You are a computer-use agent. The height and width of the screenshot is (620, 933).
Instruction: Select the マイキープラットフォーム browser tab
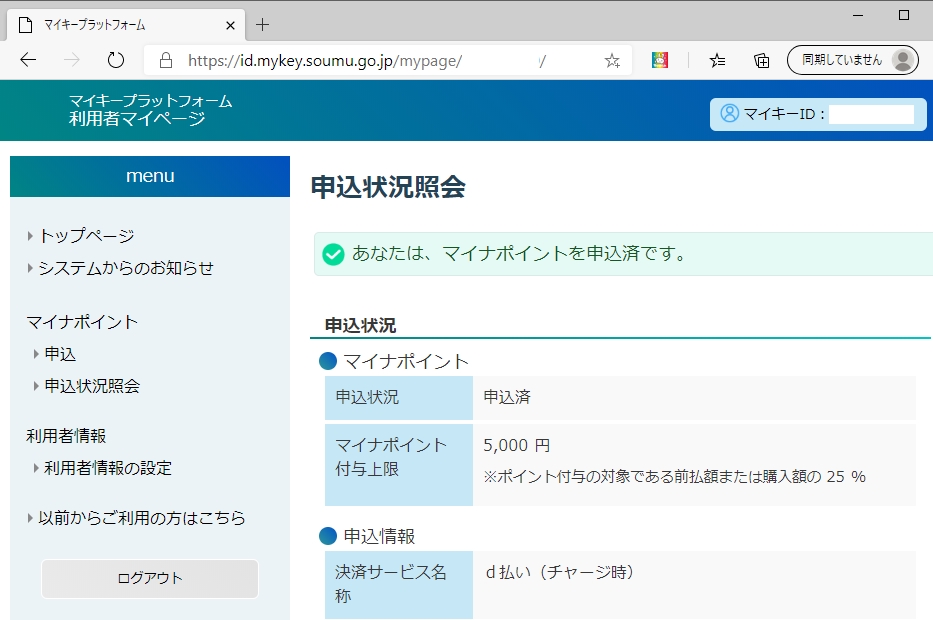pyautogui.click(x=126, y=25)
